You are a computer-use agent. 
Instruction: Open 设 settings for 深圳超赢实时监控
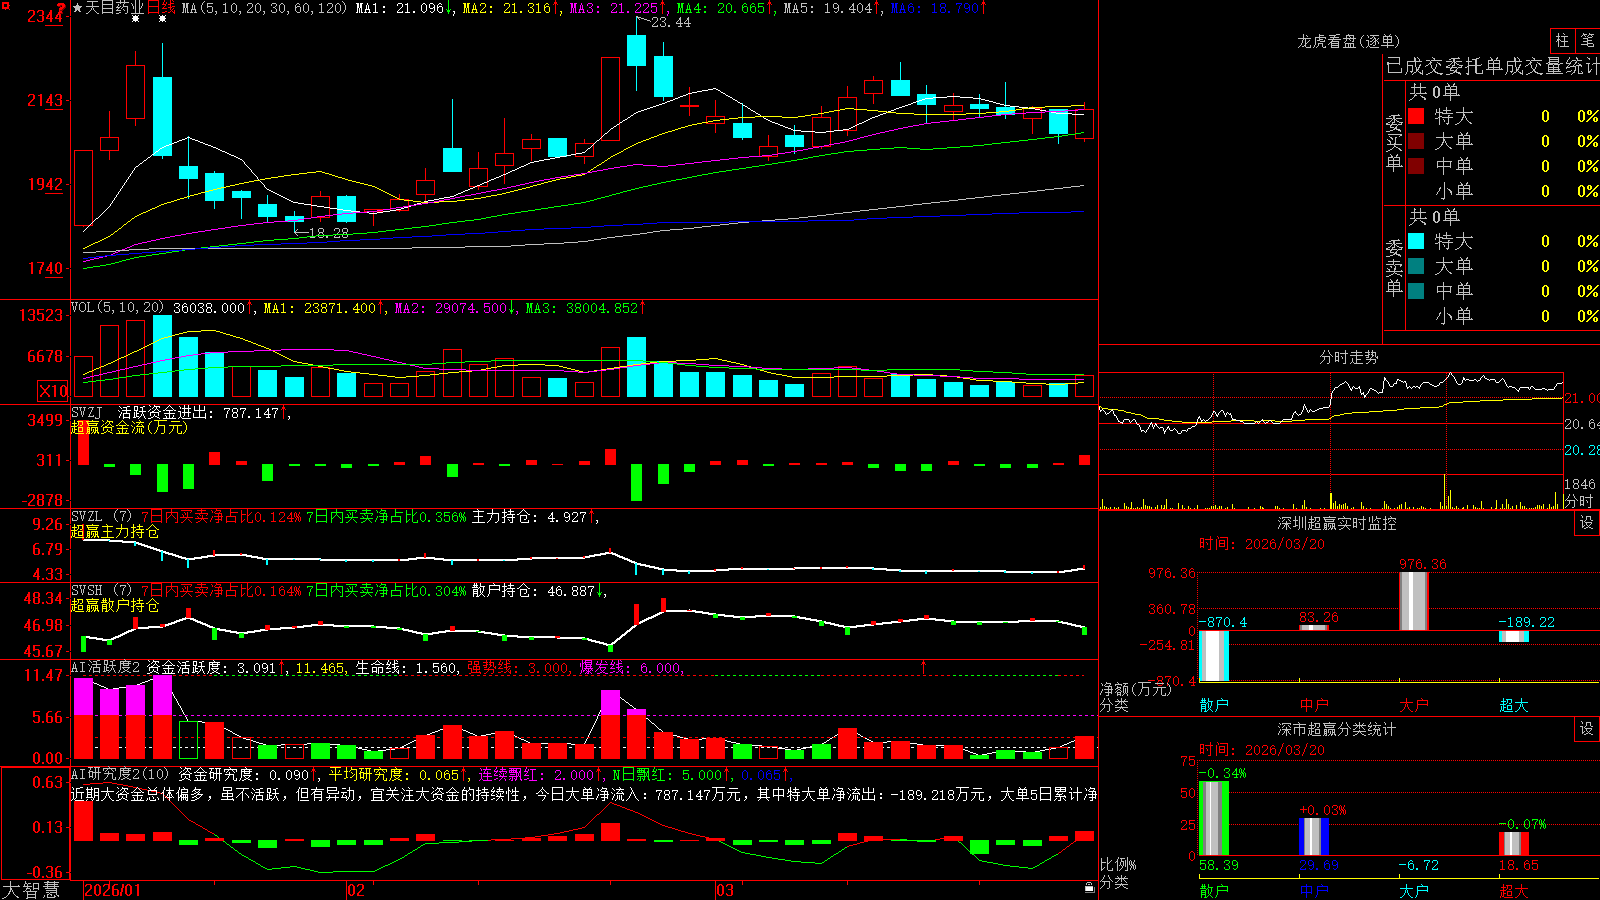tap(1587, 523)
